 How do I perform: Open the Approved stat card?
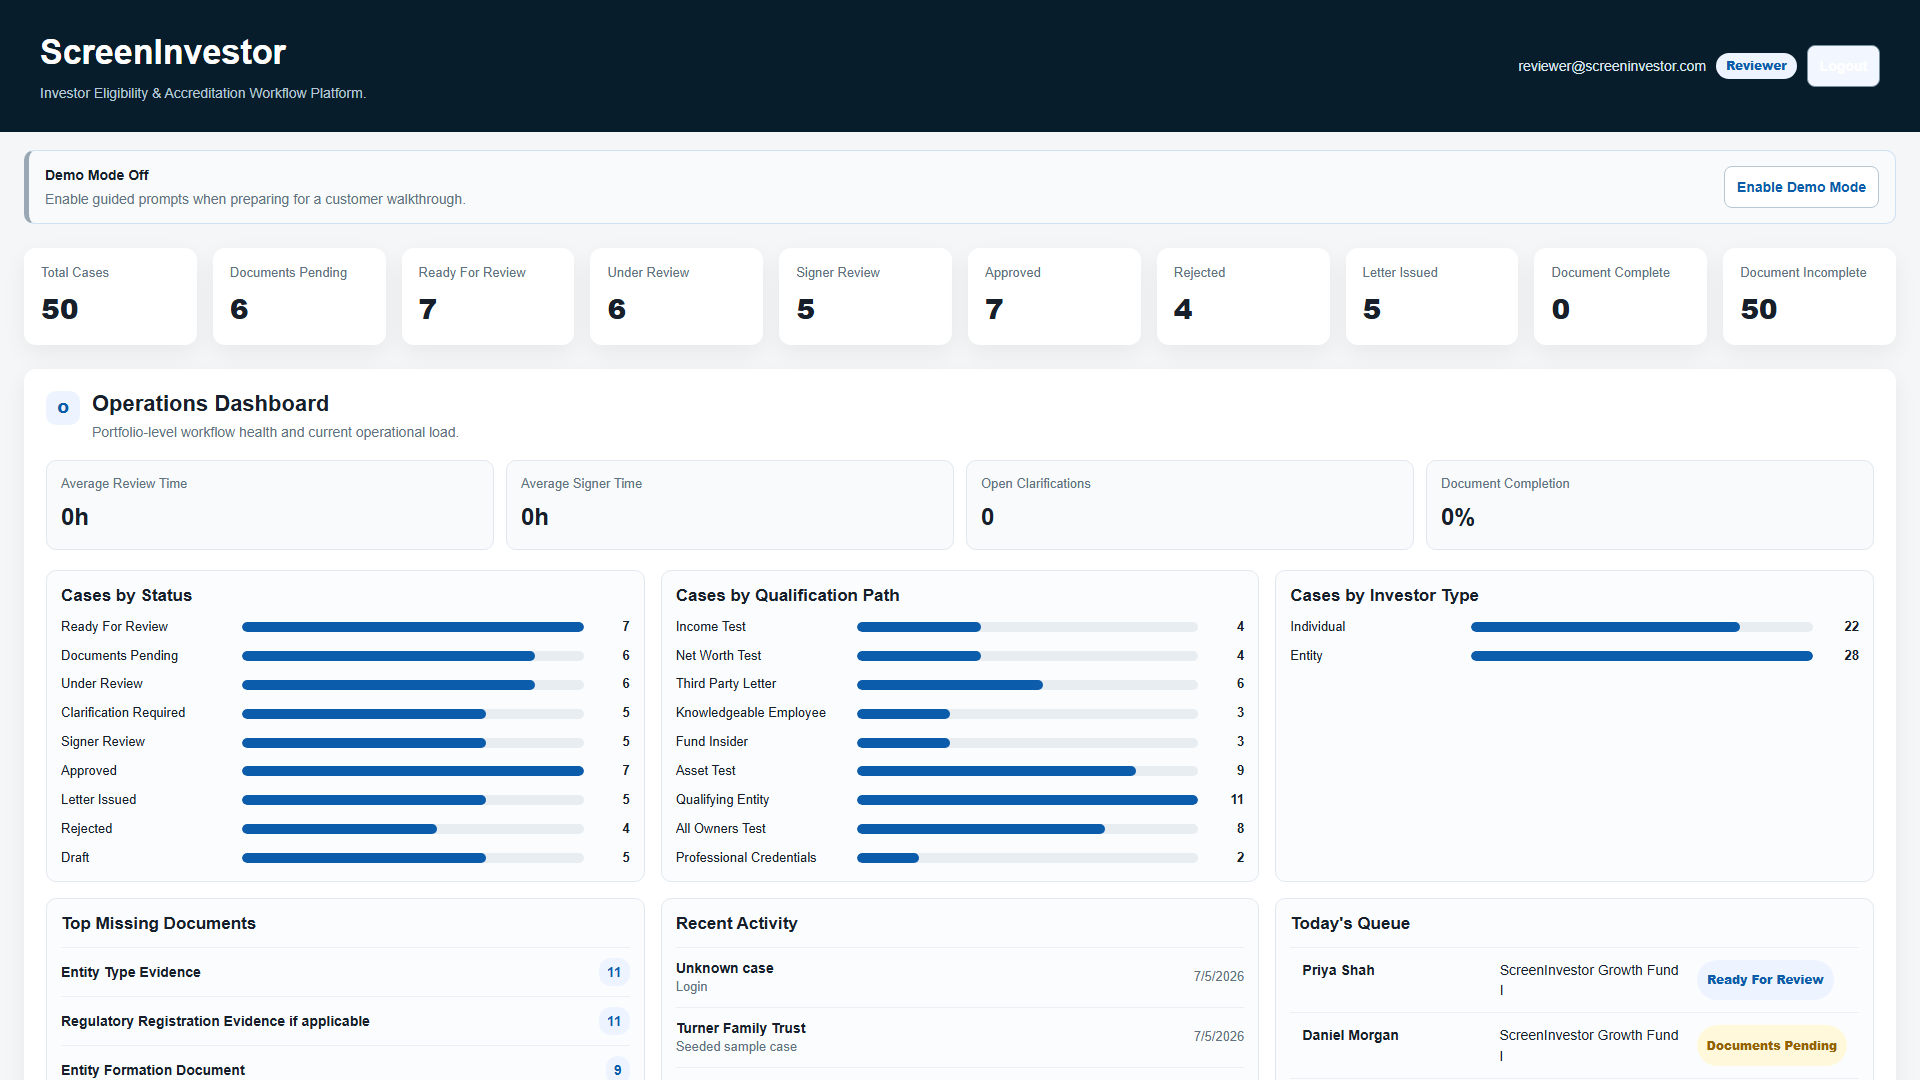click(1054, 296)
